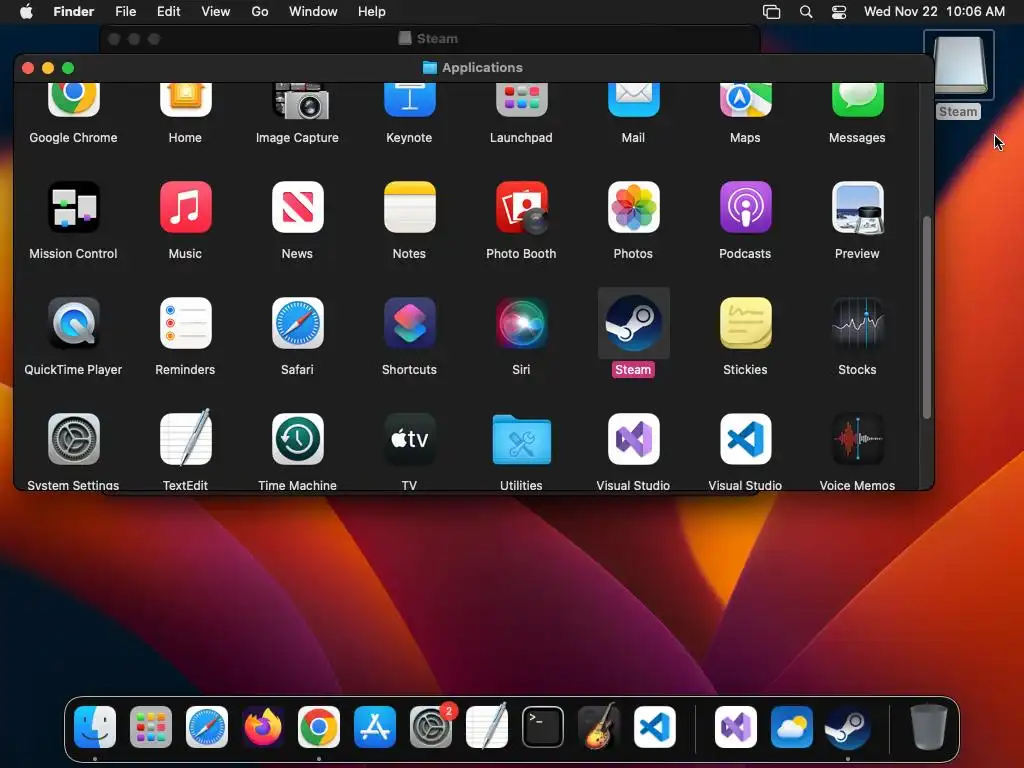Select the Maps app icon

point(745,100)
